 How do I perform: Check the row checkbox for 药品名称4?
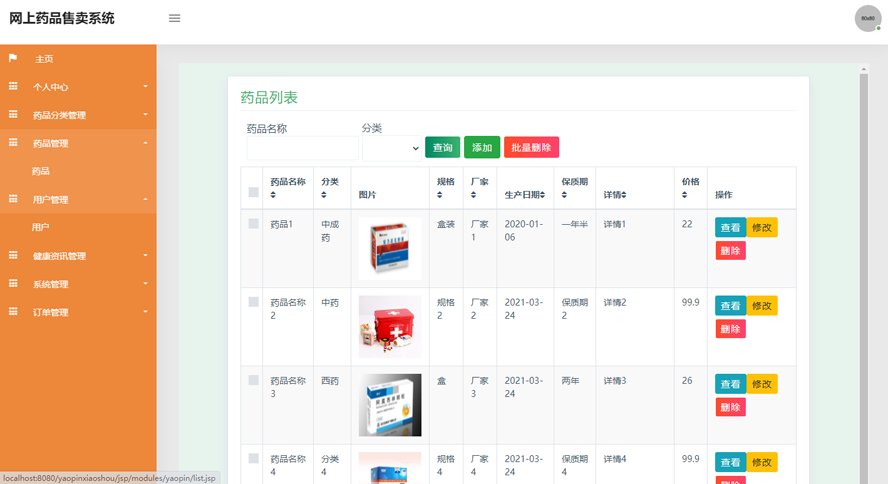pyautogui.click(x=254, y=458)
